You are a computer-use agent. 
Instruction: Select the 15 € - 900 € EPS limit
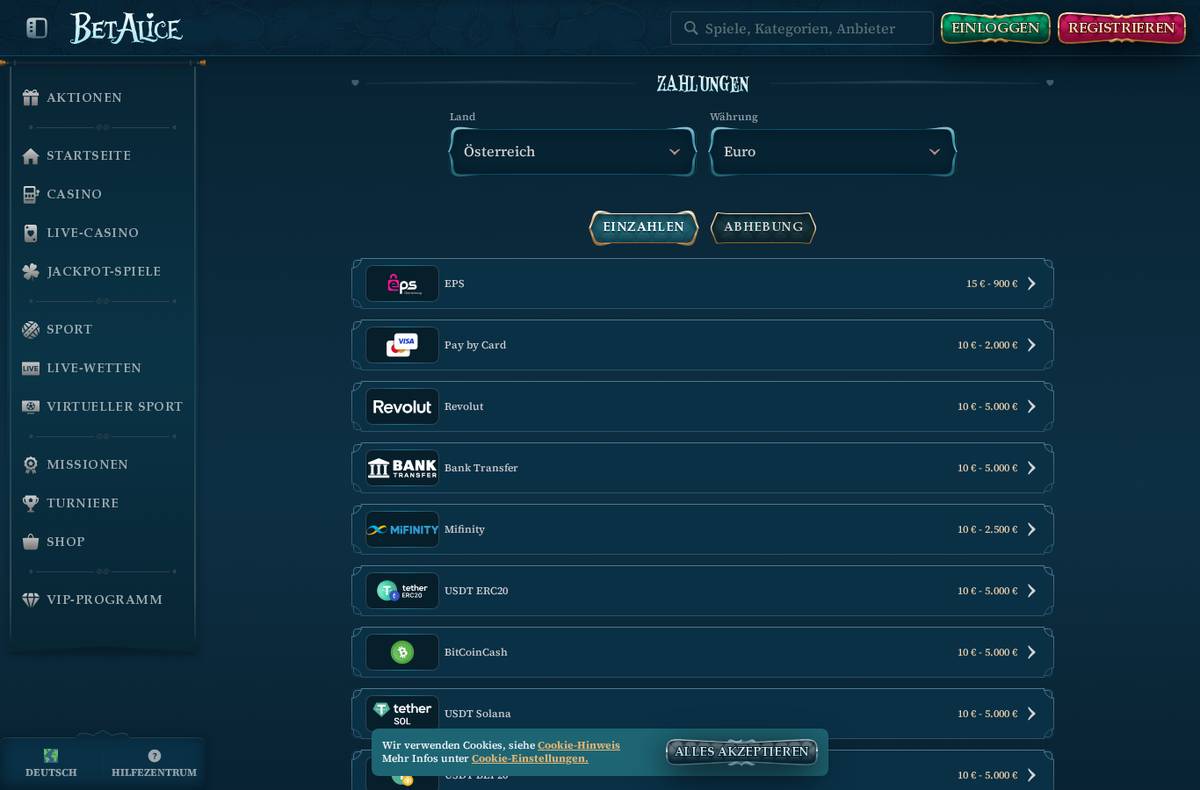point(991,284)
